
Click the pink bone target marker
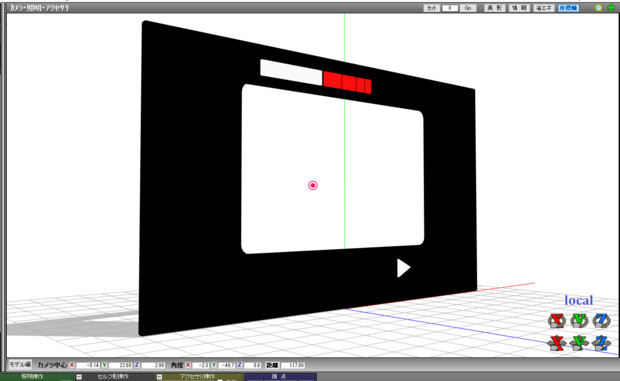point(313,185)
